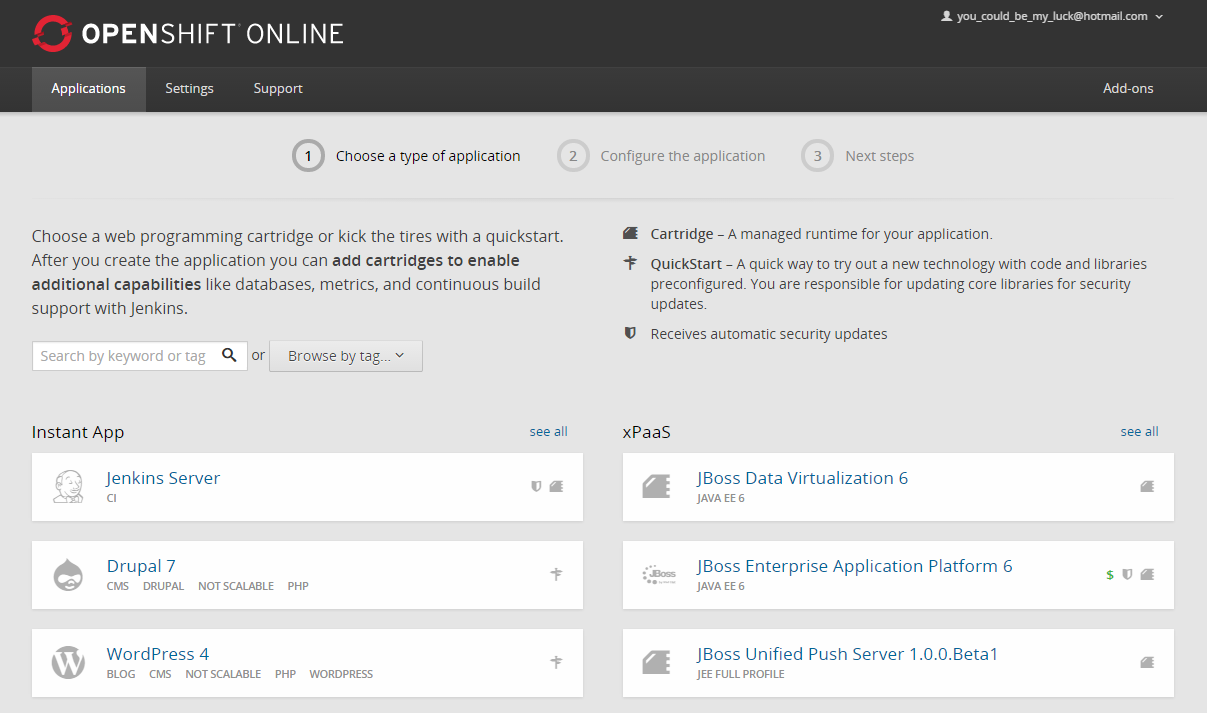The width and height of the screenshot is (1207, 713).
Task: Click the BLOG tag under WordPress 4
Action: coord(121,674)
